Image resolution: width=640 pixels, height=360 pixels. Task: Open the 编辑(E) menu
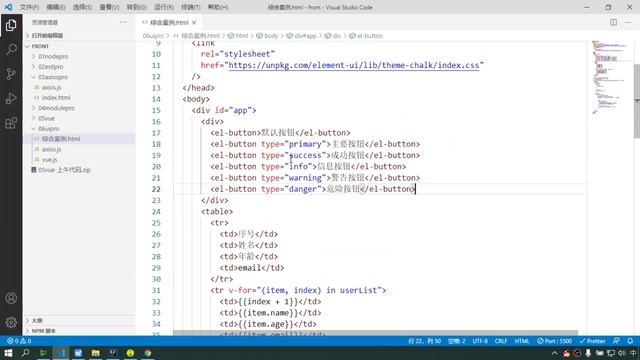pos(56,7)
